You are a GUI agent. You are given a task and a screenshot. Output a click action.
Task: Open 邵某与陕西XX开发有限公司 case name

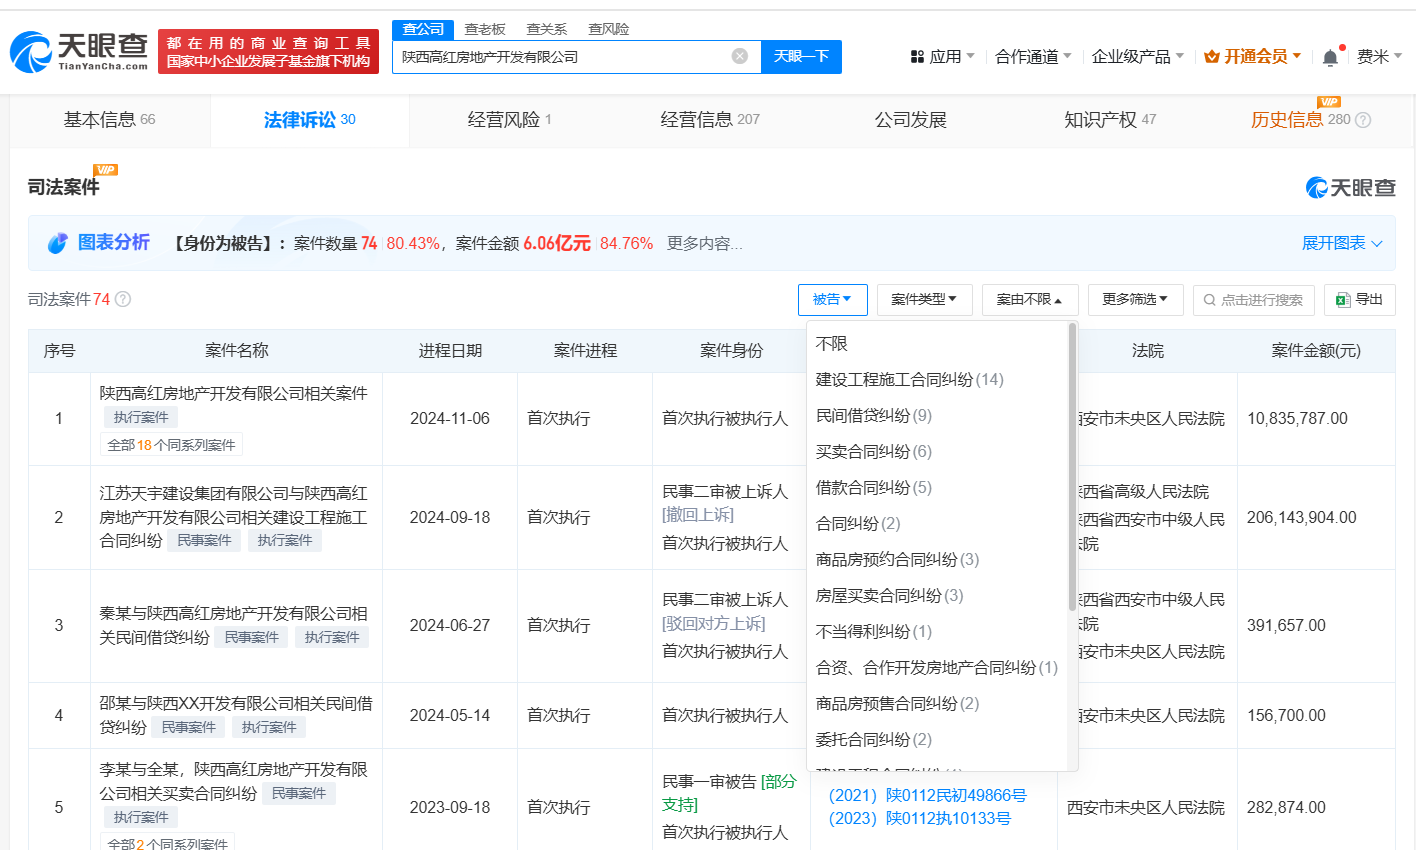[x=236, y=715]
